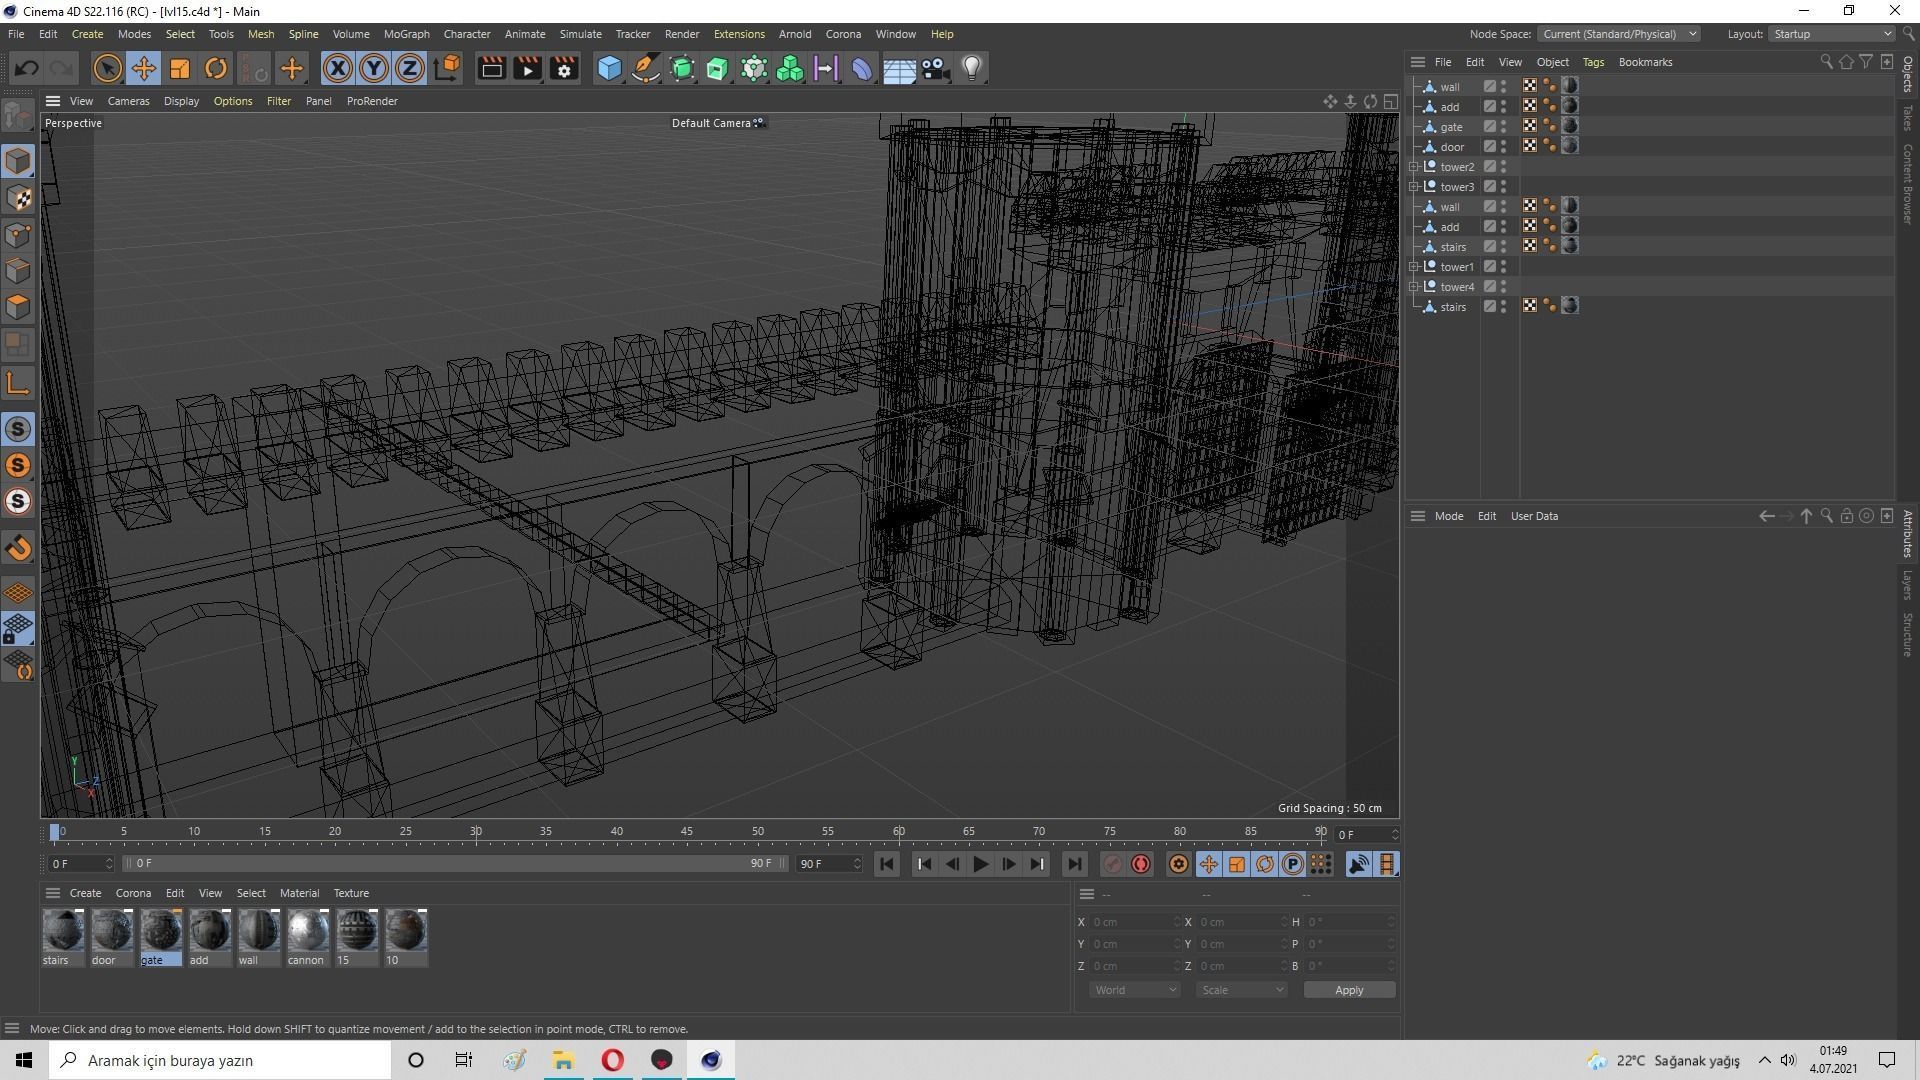Select the gate object in Object Manager
This screenshot has width=1920, height=1080.
(x=1452, y=127)
